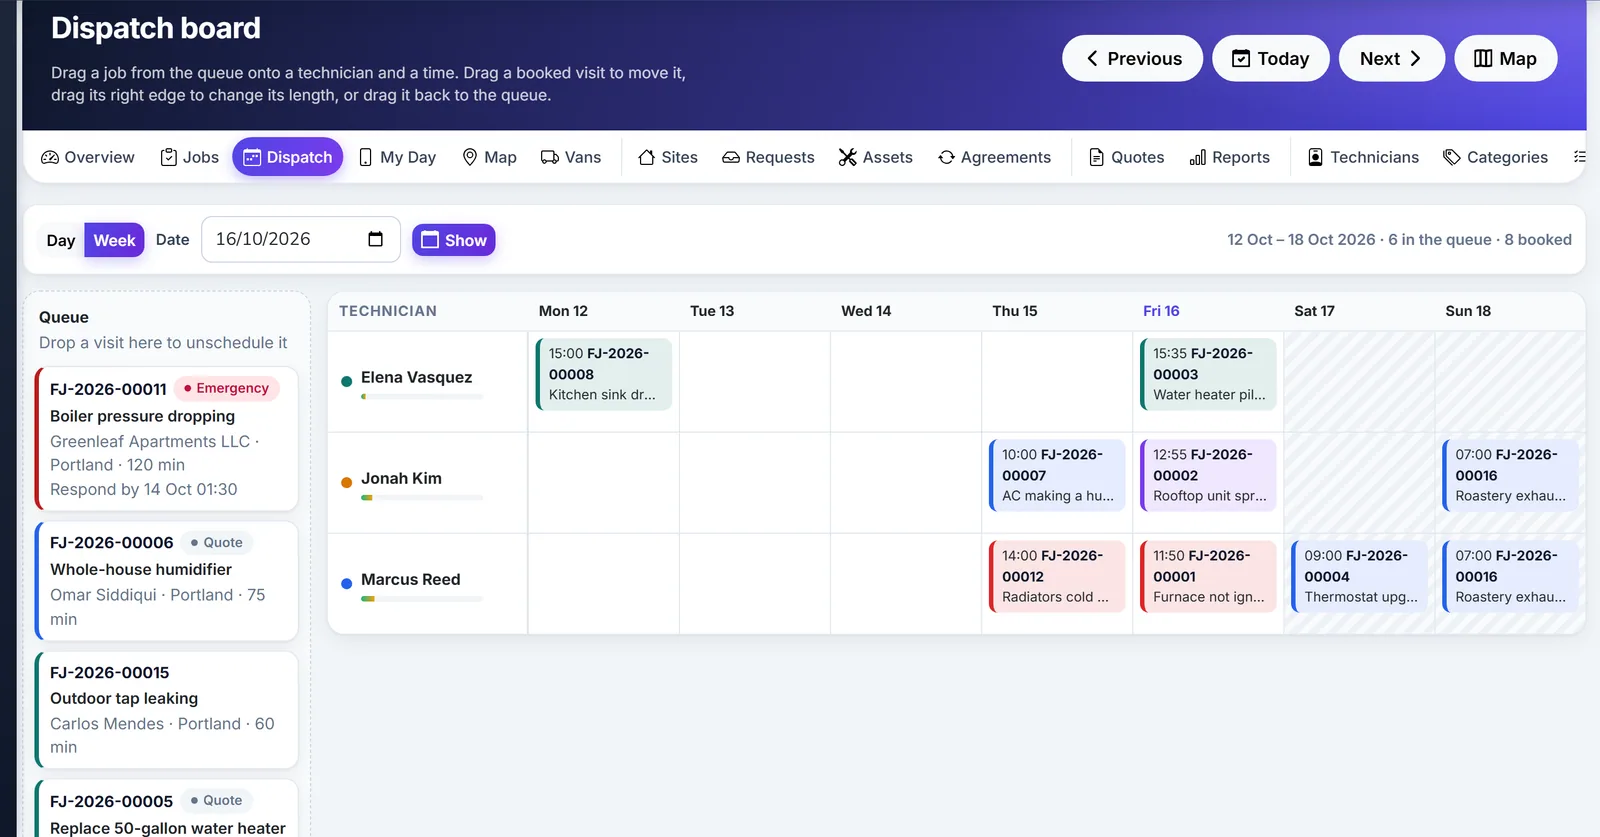This screenshot has height=837, width=1600.
Task: Open visit FJ-2026-00008 Kitchen sink on Monday
Action: coord(604,374)
